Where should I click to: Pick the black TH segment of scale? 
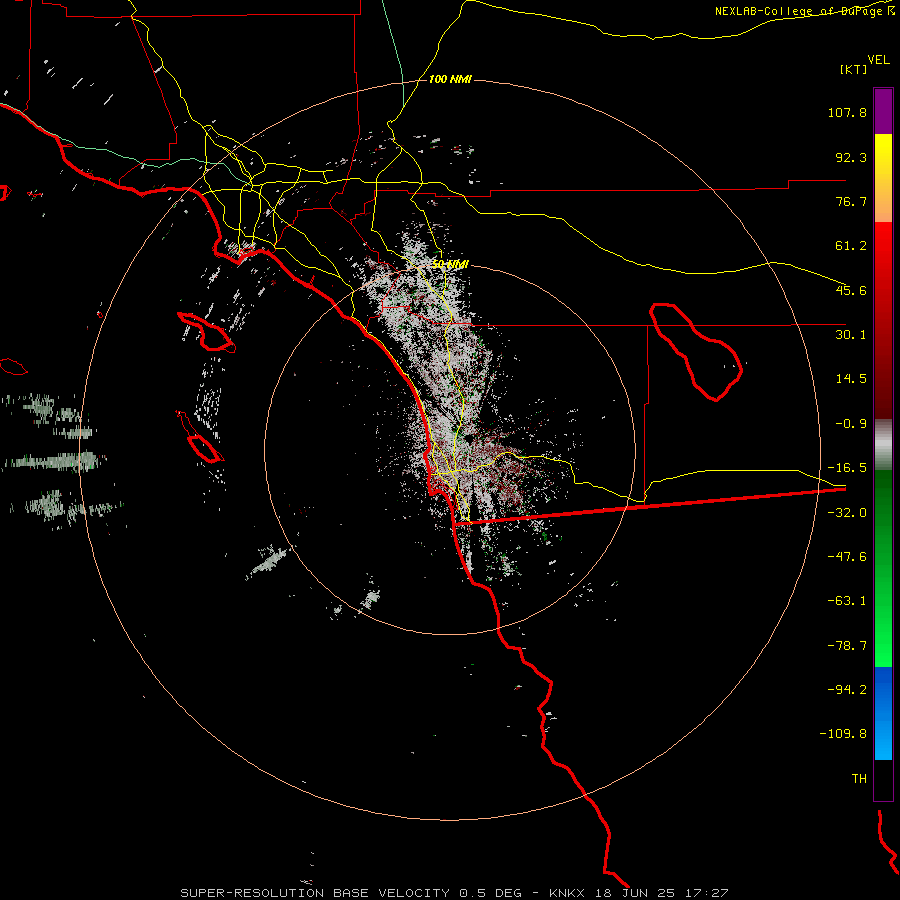(883, 779)
